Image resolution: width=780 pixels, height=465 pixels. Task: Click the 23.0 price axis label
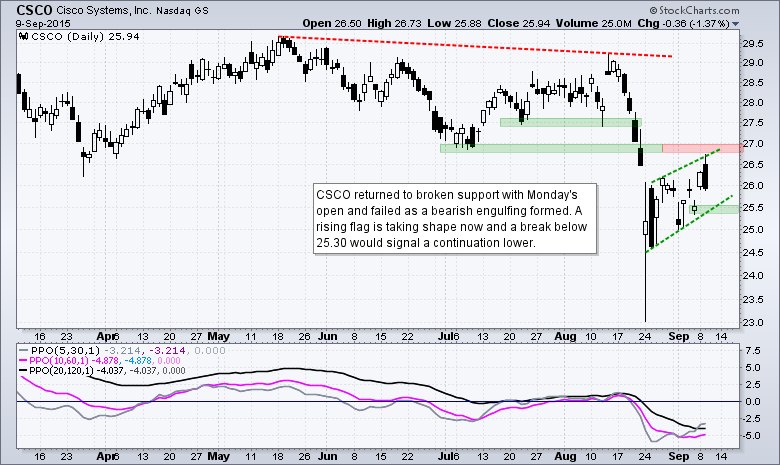(753, 322)
